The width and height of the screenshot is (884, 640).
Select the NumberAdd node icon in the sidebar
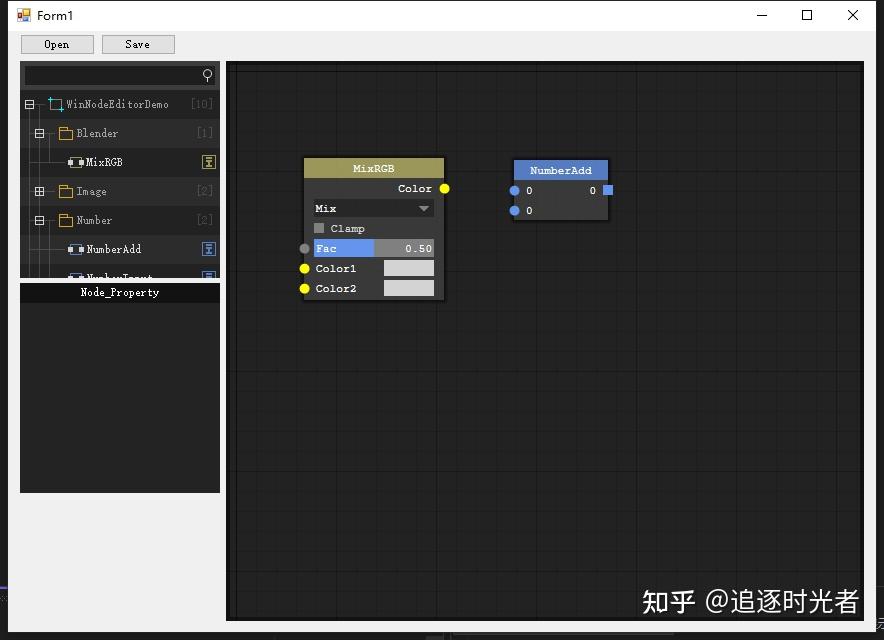click(77, 249)
